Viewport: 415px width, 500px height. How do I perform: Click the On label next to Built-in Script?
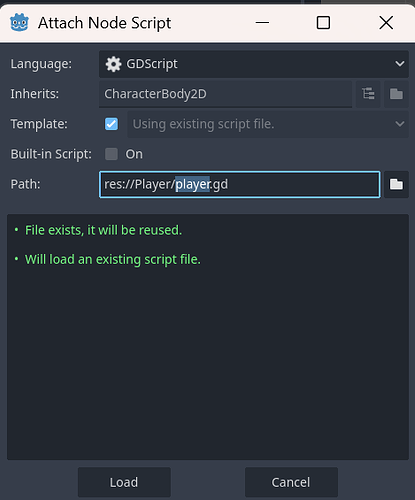tap(134, 154)
